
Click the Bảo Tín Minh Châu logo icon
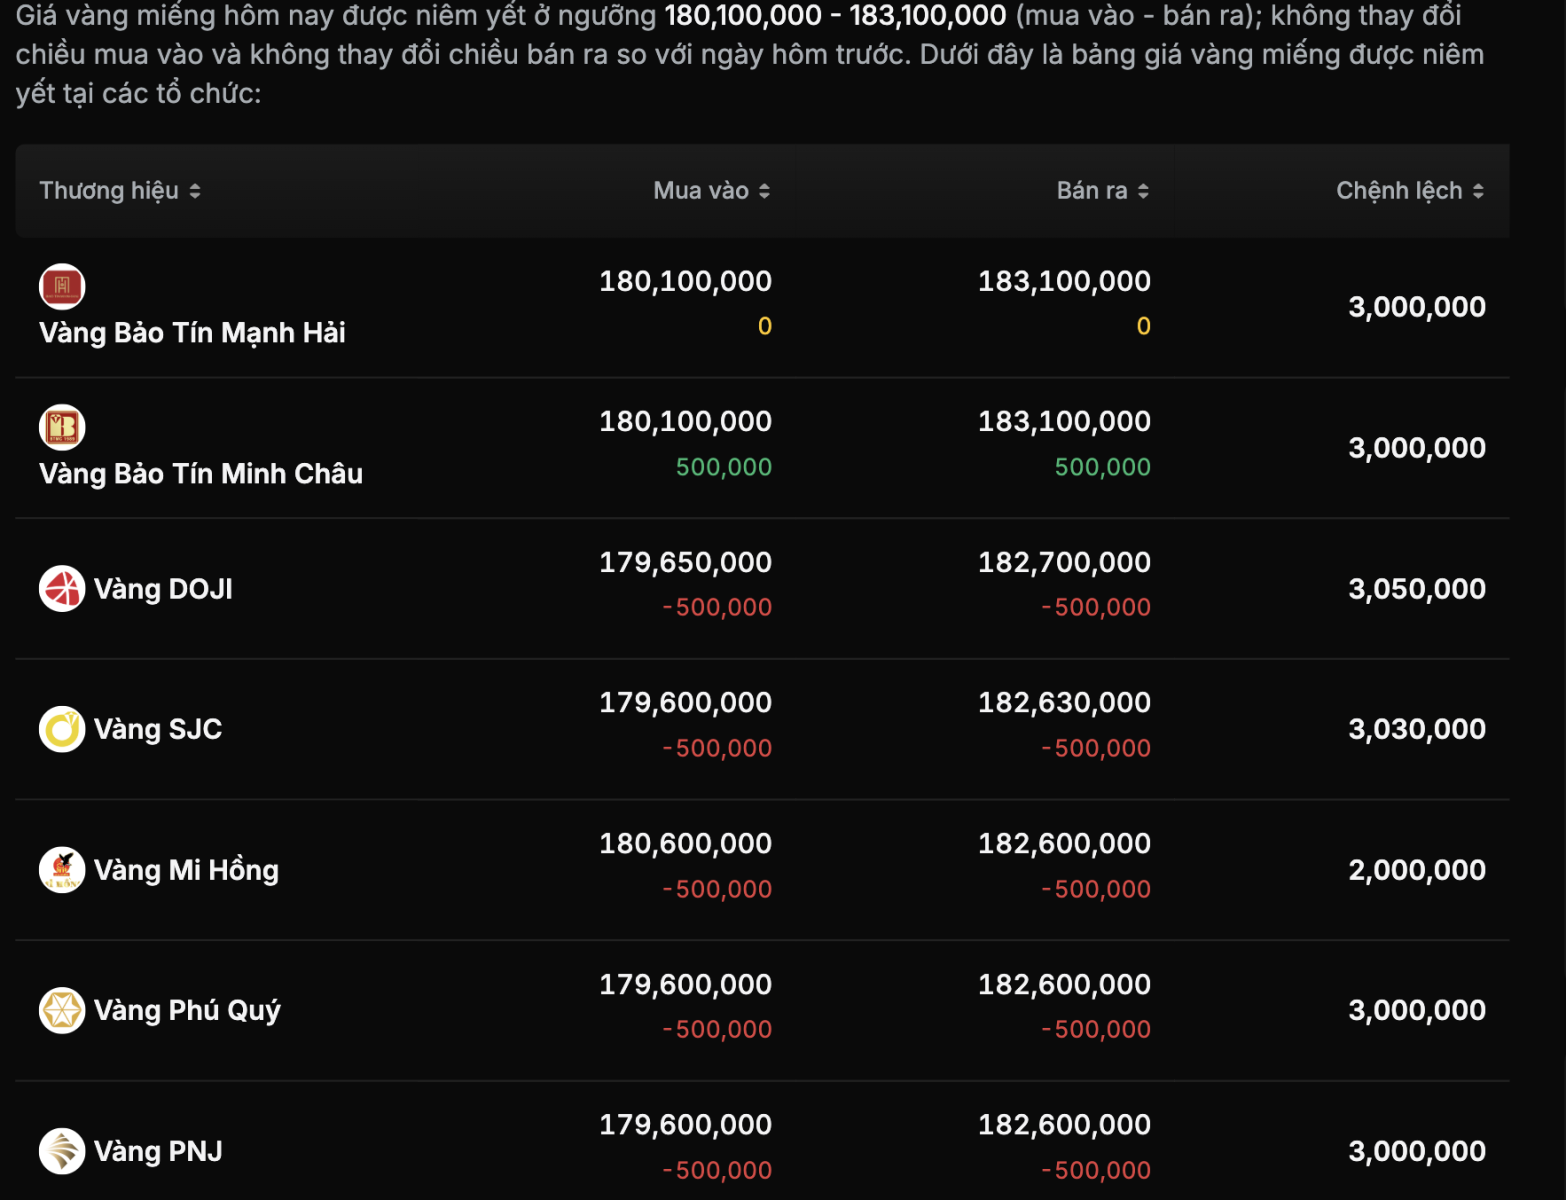[62, 428]
